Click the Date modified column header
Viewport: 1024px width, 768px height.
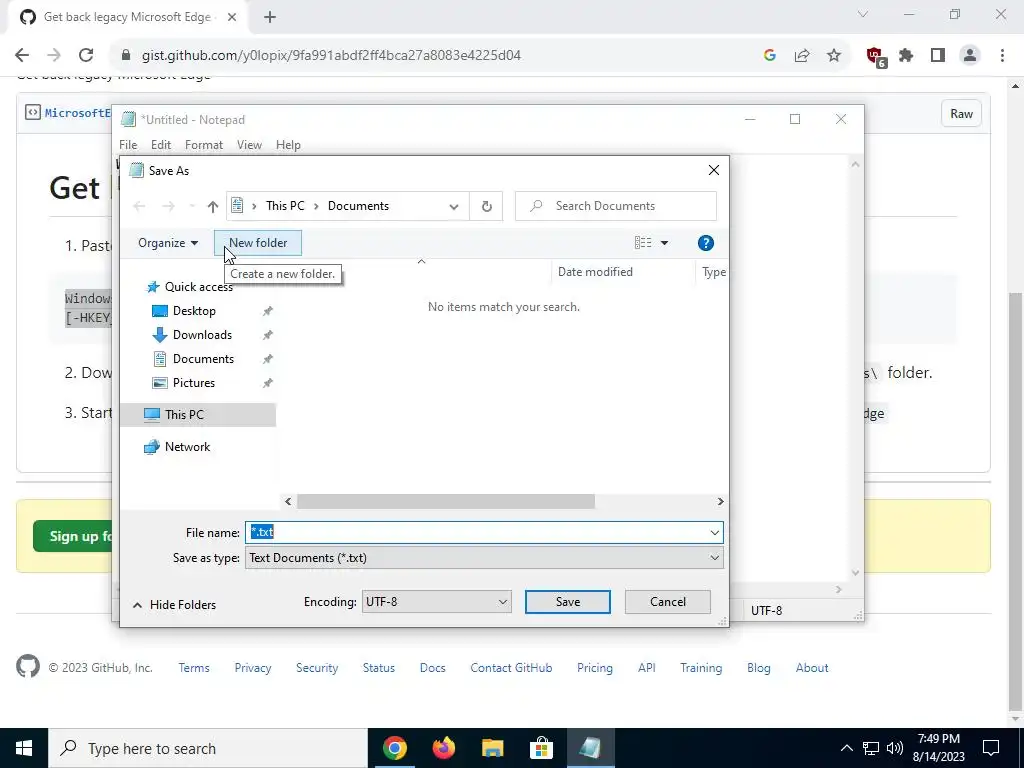[595, 272]
